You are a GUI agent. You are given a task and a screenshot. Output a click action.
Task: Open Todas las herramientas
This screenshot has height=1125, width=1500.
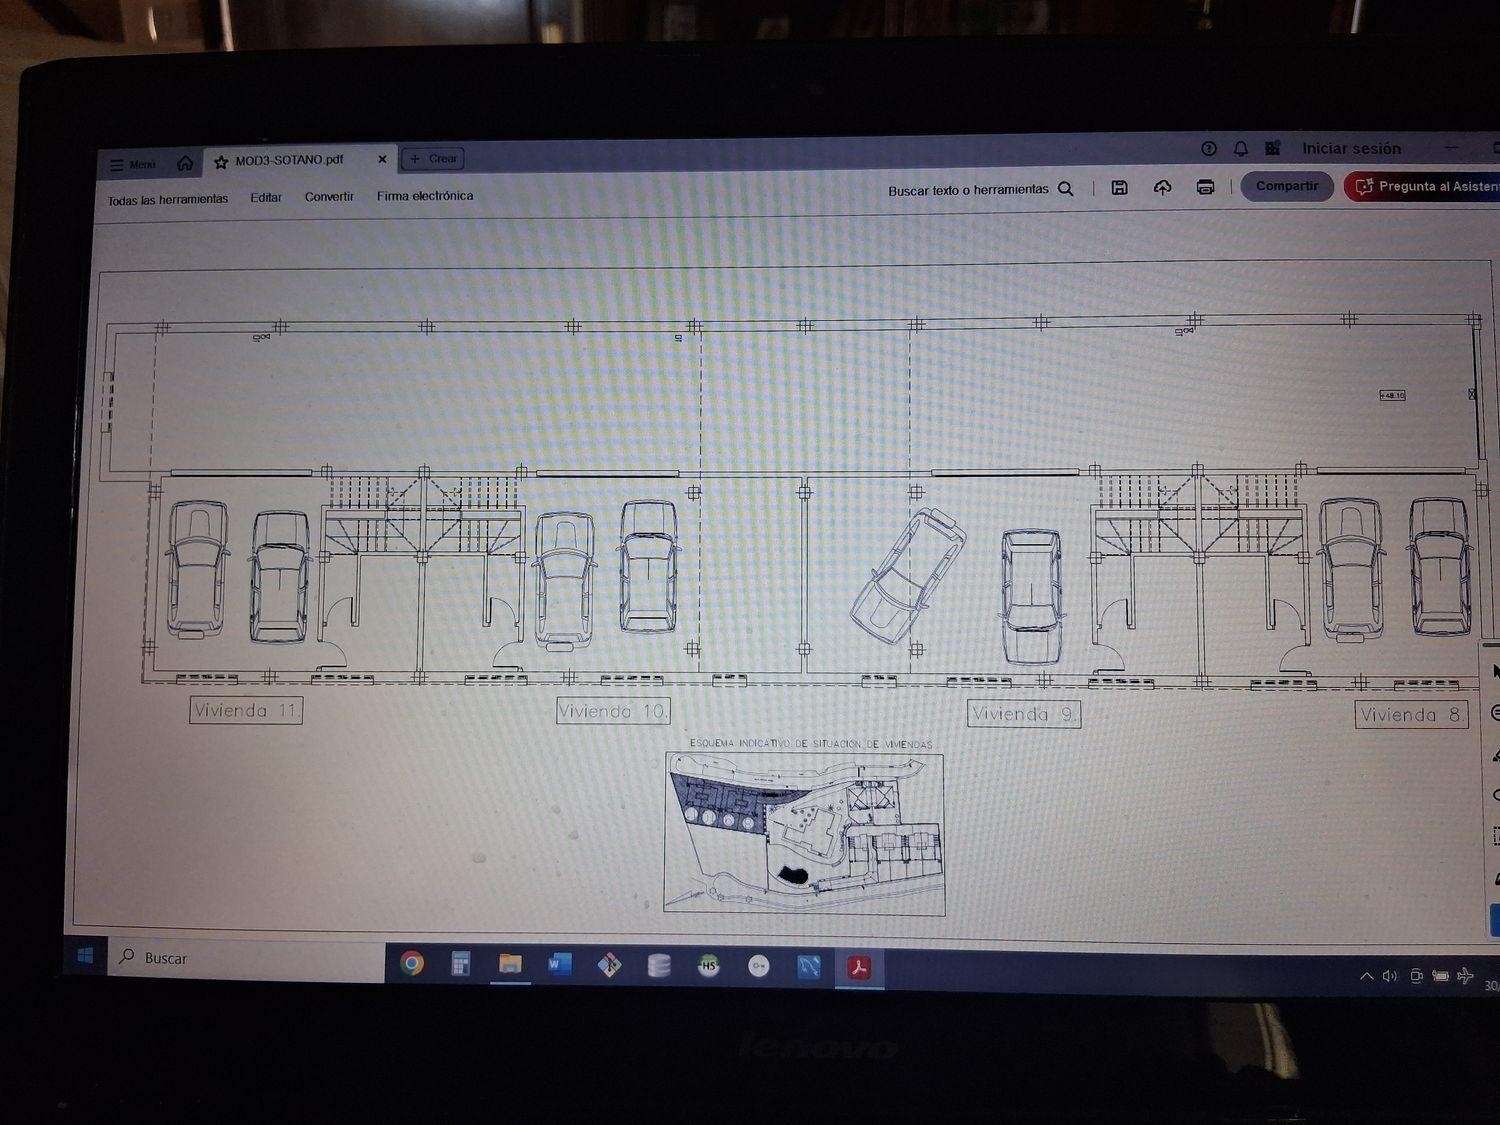pyautogui.click(x=168, y=200)
